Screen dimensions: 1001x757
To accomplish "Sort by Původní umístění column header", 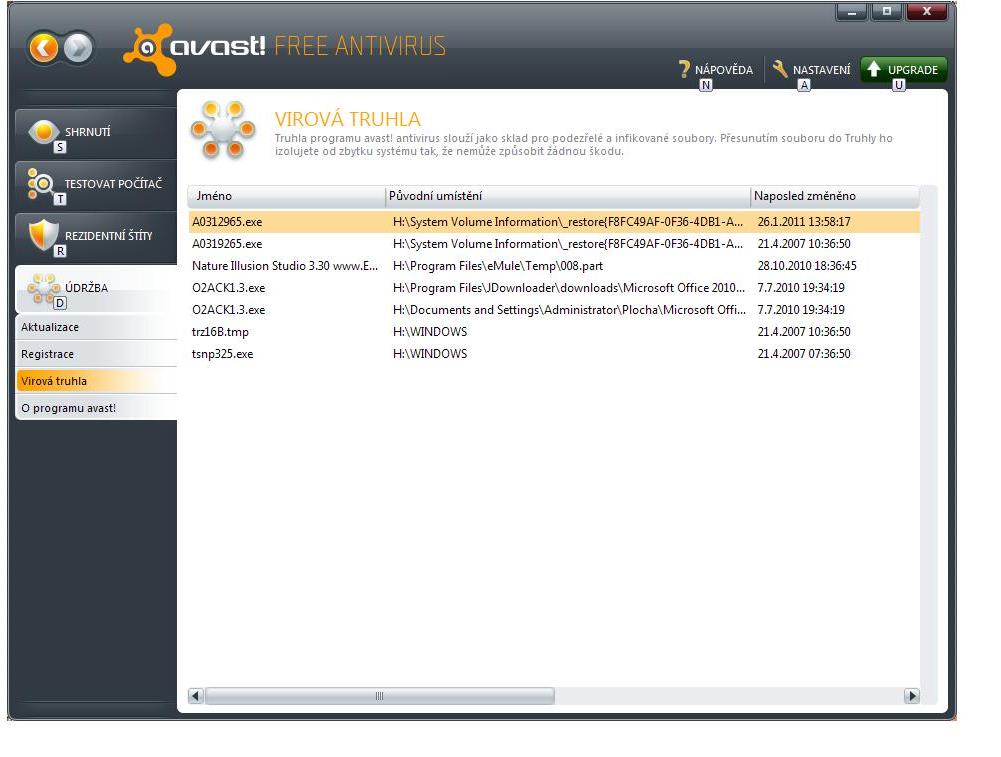I will pos(567,196).
